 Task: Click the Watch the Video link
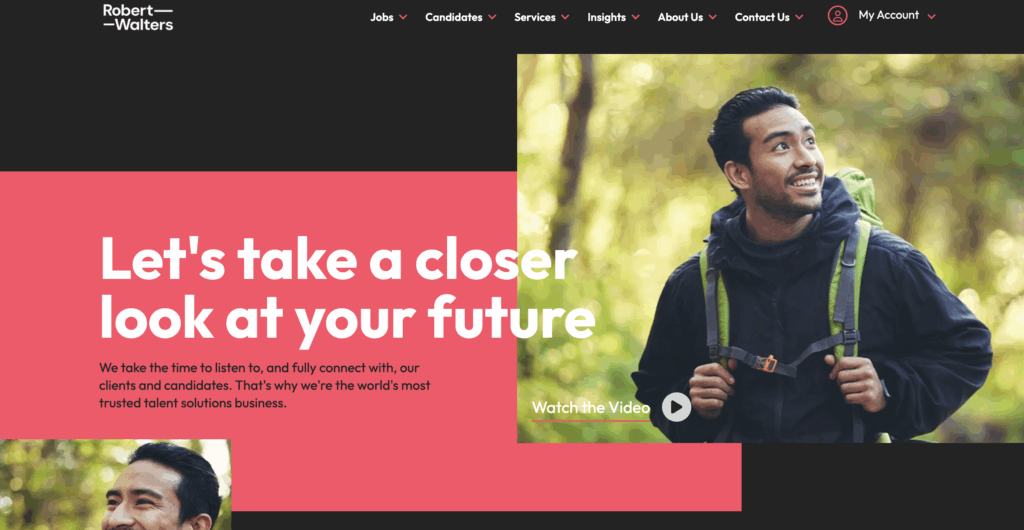click(x=591, y=408)
